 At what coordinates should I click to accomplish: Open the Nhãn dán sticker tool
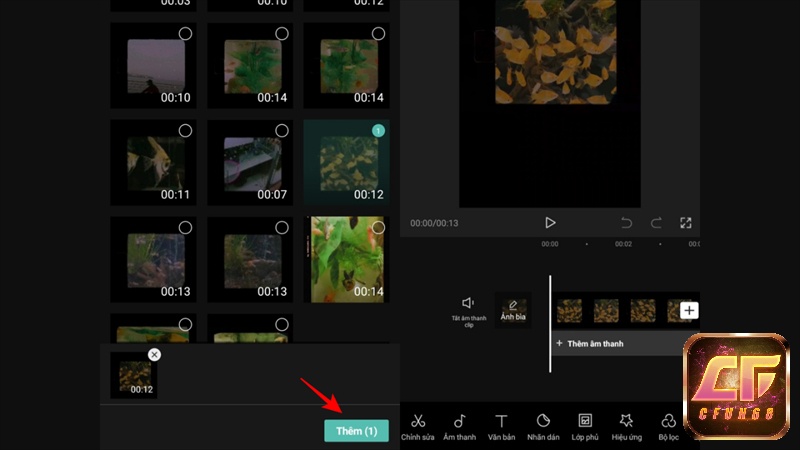[x=543, y=427]
